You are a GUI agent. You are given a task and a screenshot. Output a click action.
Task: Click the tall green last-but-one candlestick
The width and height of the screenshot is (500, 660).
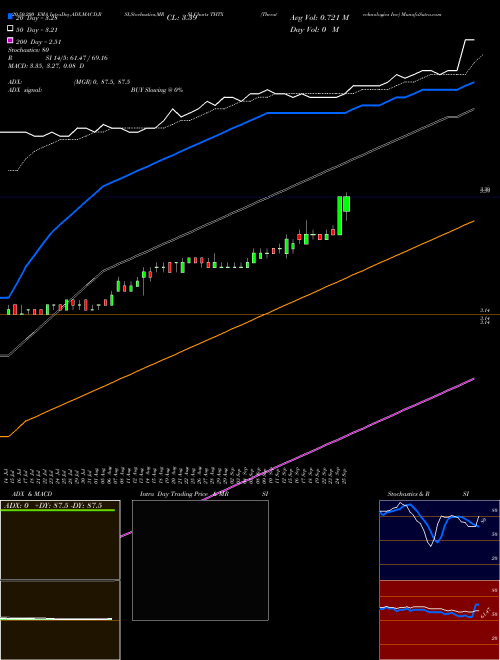pos(340,216)
